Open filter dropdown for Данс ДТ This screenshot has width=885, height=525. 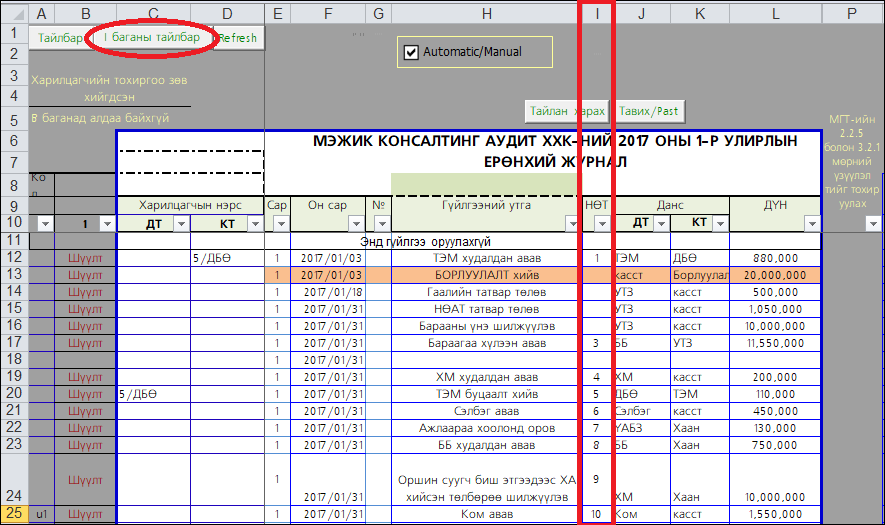[x=659, y=223]
